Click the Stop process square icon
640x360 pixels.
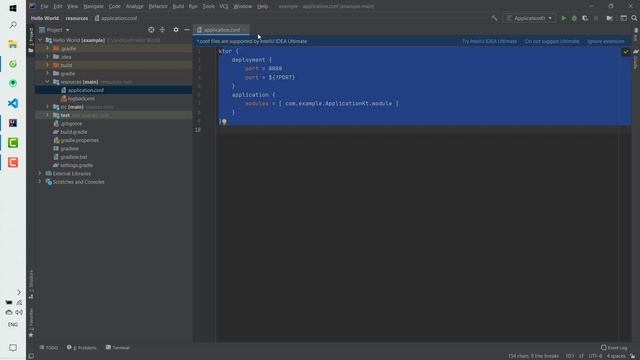(x=596, y=18)
